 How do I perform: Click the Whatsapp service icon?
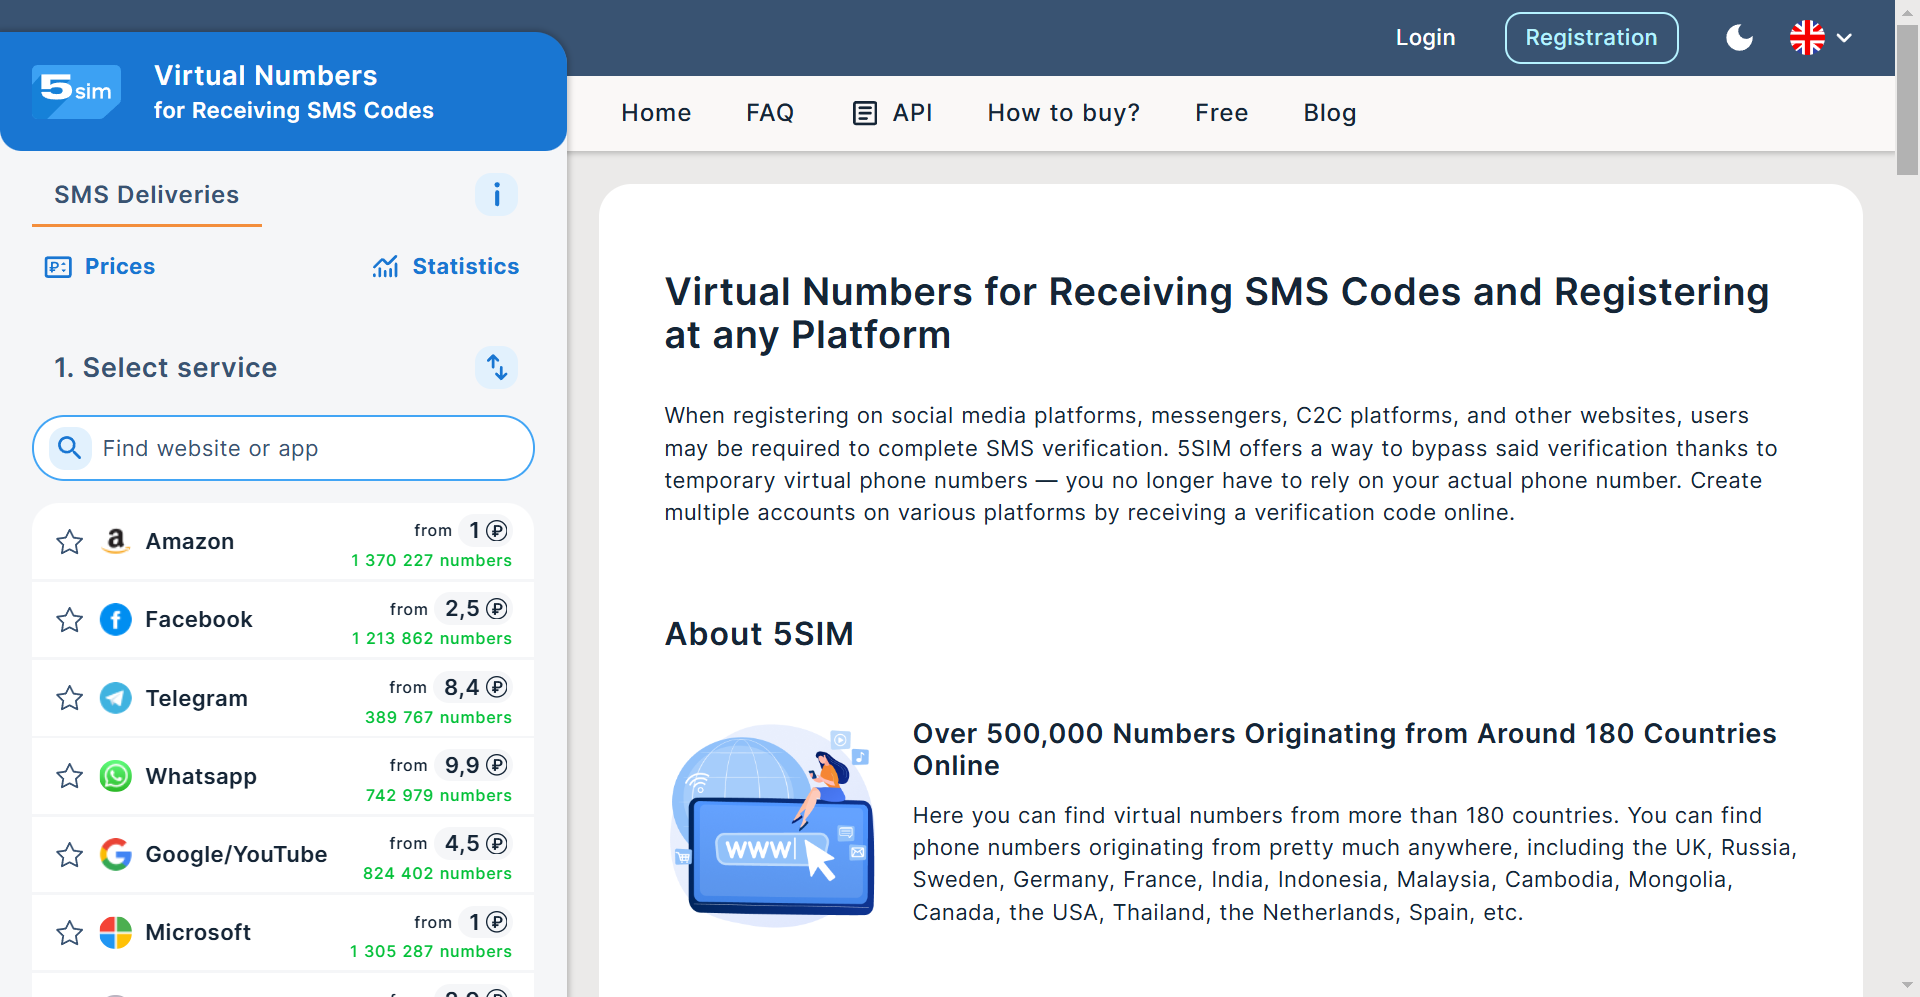coord(116,776)
